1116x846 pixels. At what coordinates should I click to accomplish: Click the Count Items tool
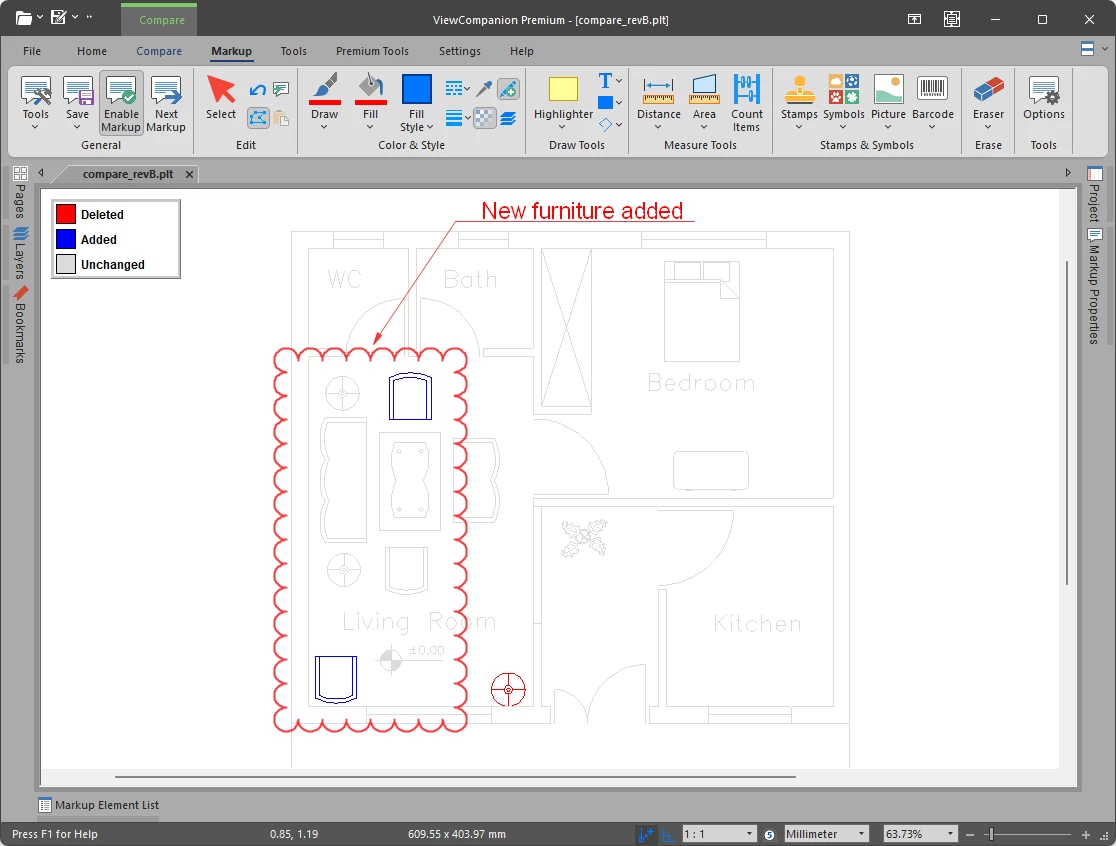pyautogui.click(x=747, y=102)
